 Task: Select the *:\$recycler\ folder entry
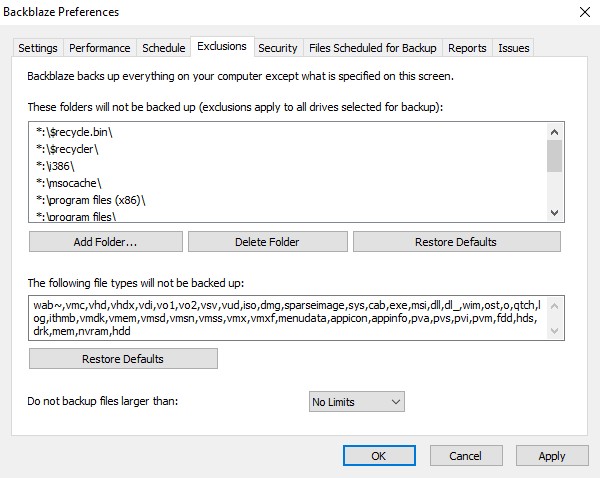pyautogui.click(x=289, y=149)
